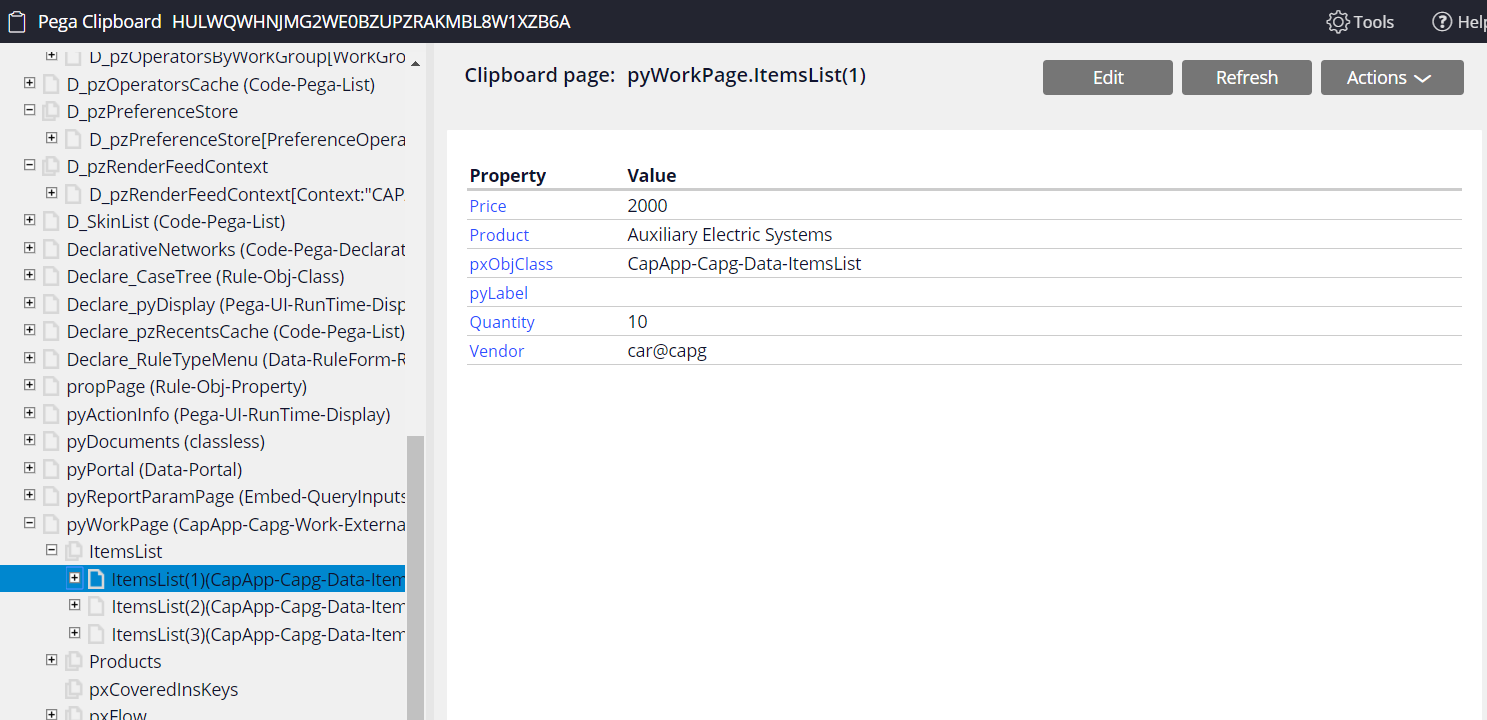Open the Actions dropdown
This screenshot has width=1487, height=720.
[x=1391, y=77]
